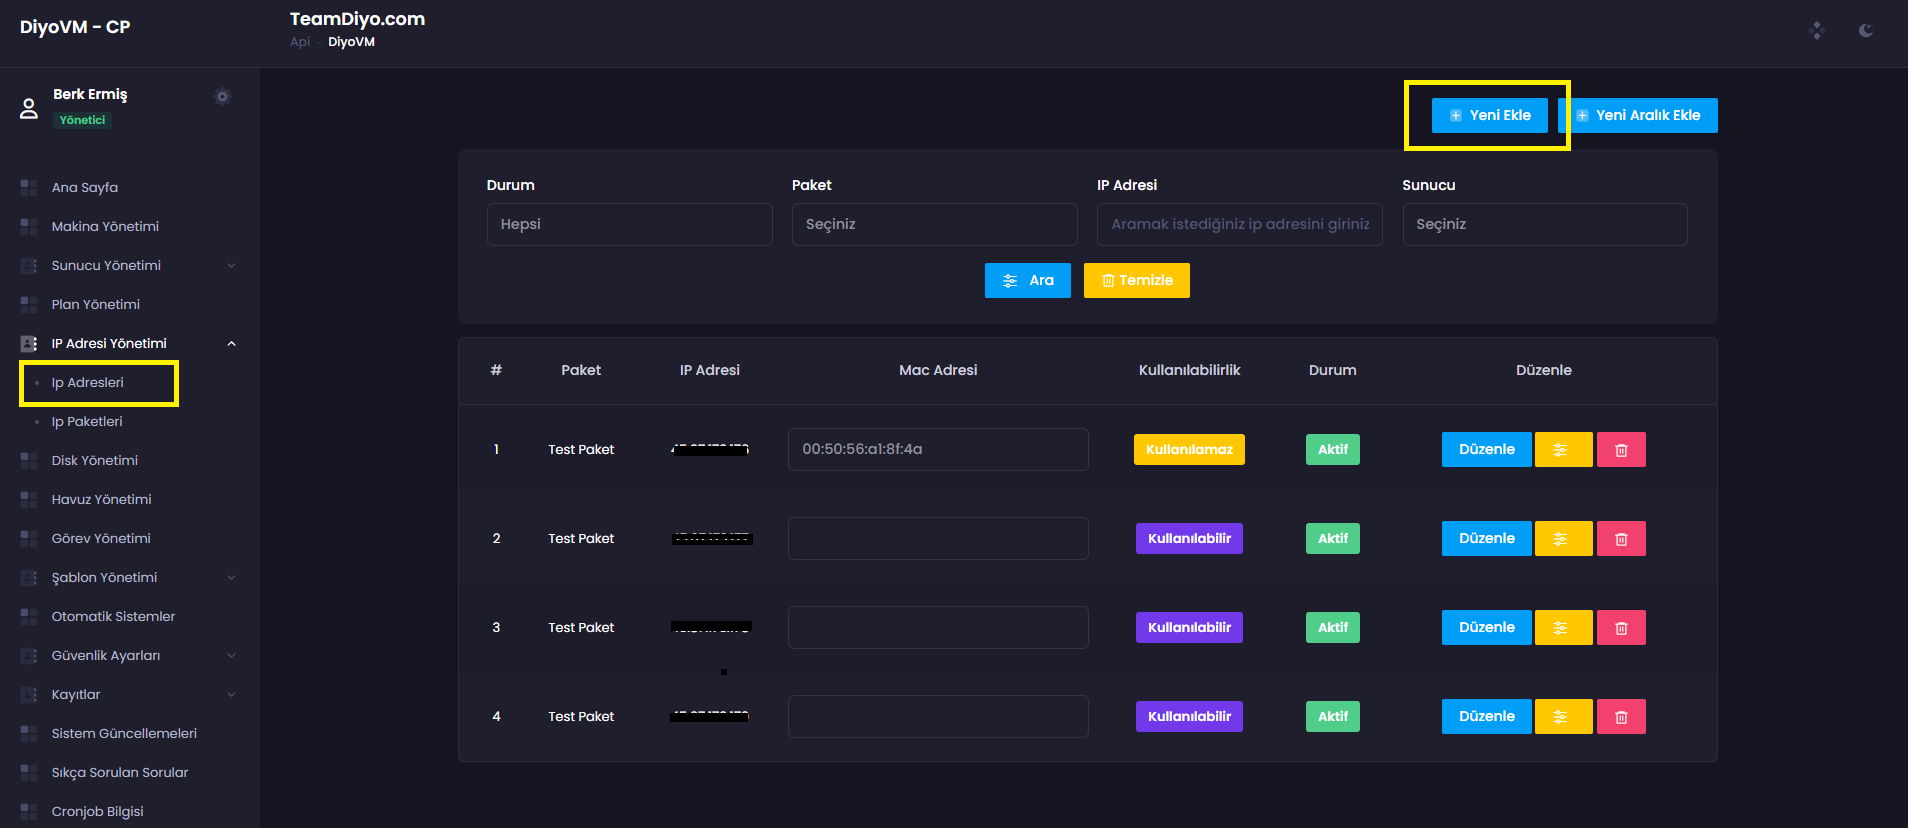This screenshot has height=828, width=1908.
Task: Click the icon beside Kayıtlar
Action: (x=29, y=694)
